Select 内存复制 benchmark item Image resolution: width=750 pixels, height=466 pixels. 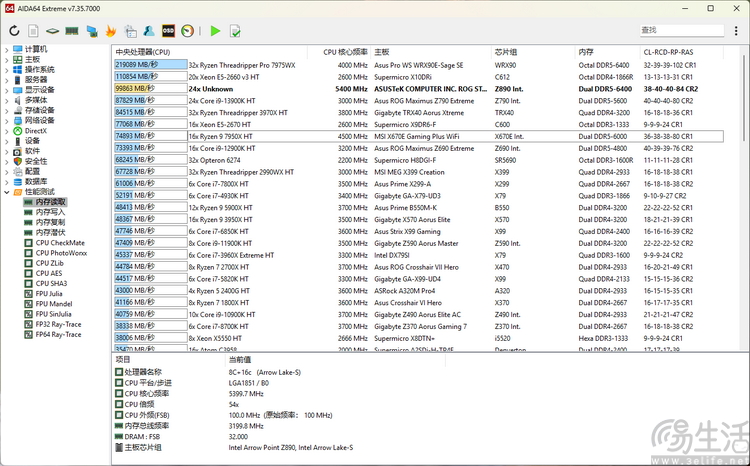click(x=50, y=222)
